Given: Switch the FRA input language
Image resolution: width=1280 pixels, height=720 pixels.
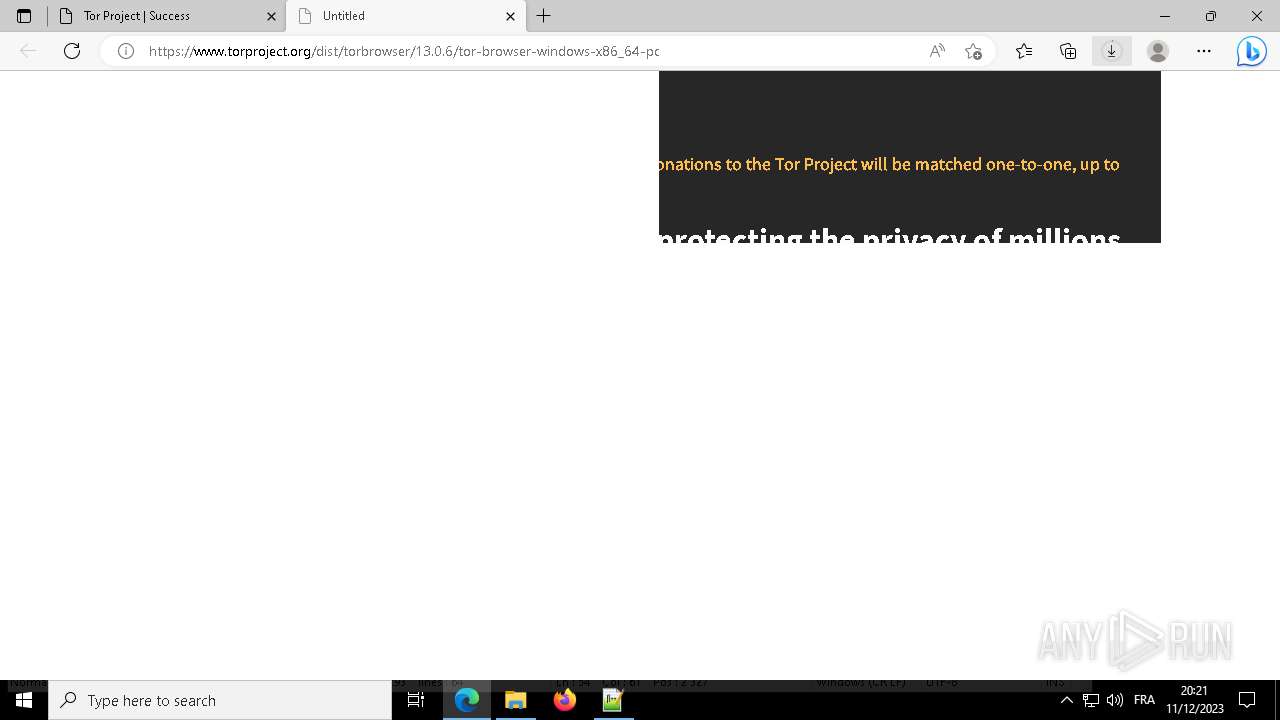Looking at the screenshot, I should [x=1144, y=700].
